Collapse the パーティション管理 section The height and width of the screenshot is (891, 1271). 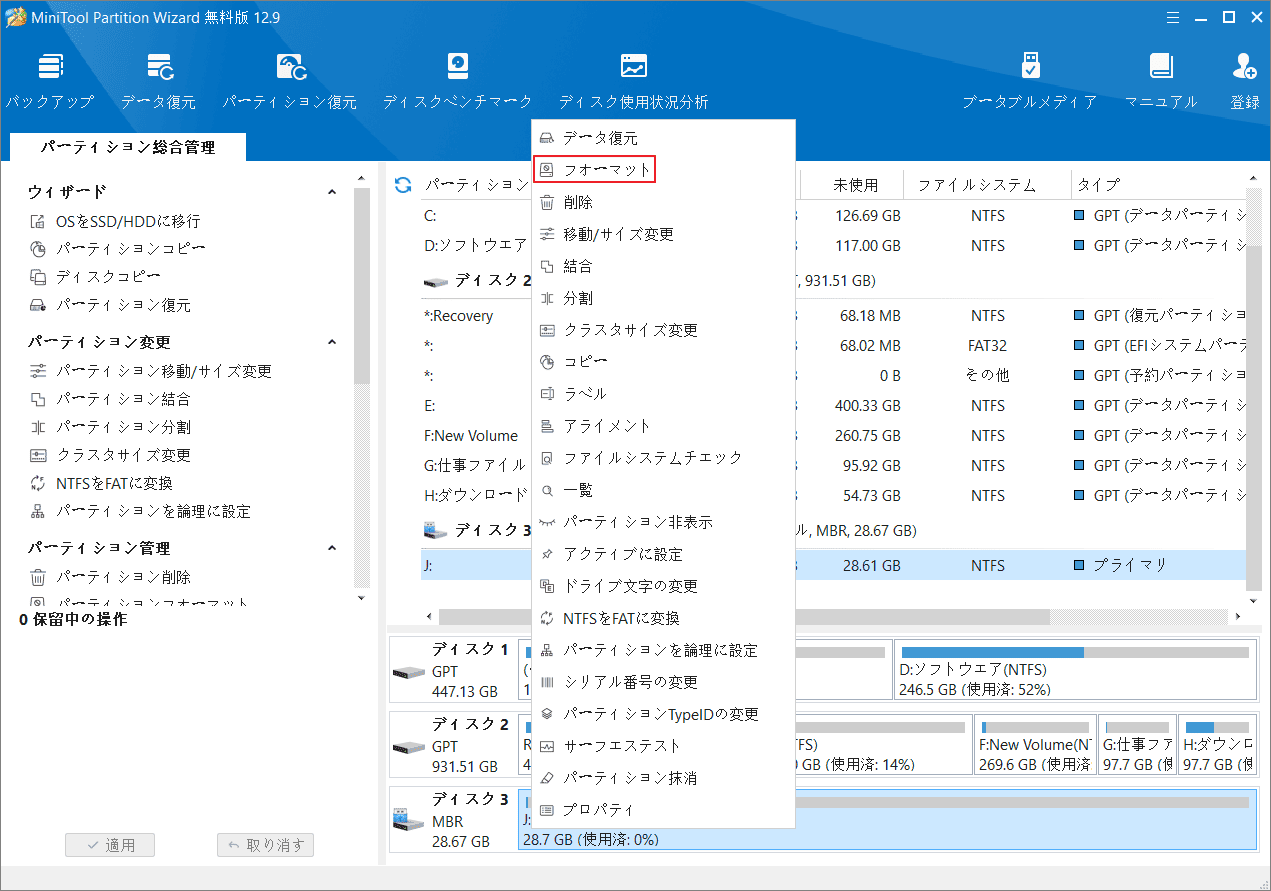point(333,548)
